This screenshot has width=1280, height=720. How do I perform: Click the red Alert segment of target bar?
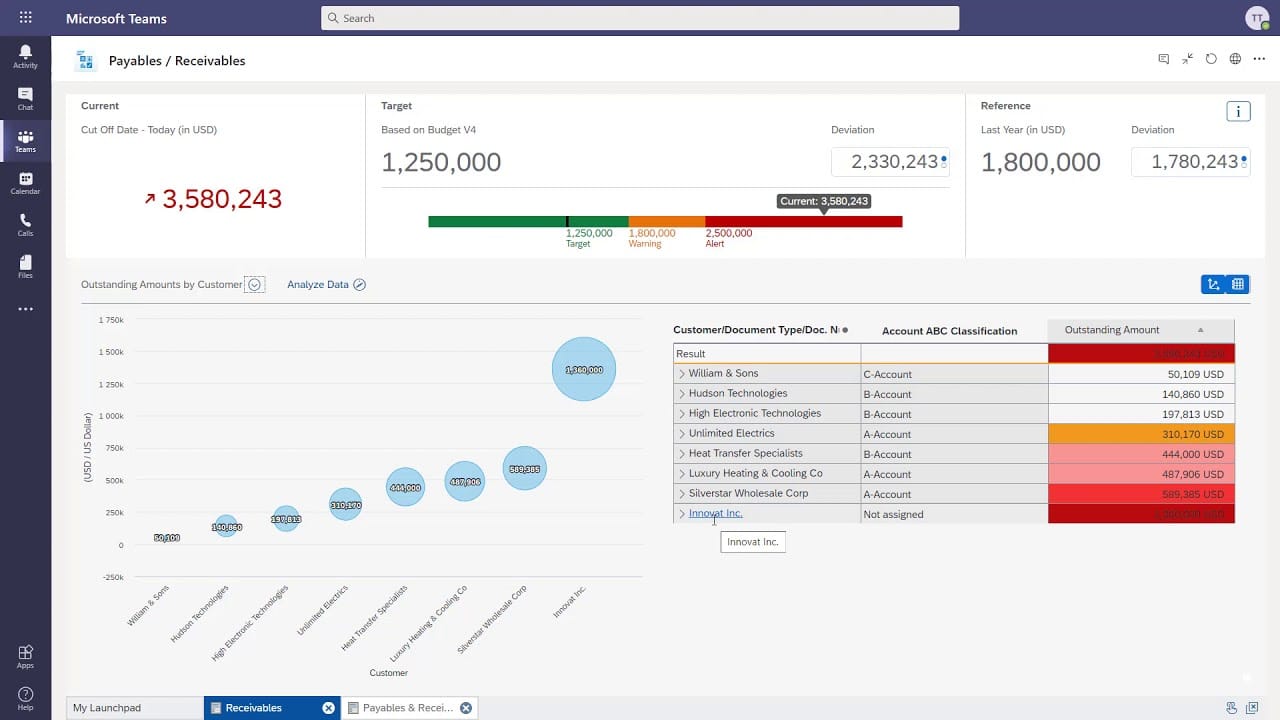(803, 222)
